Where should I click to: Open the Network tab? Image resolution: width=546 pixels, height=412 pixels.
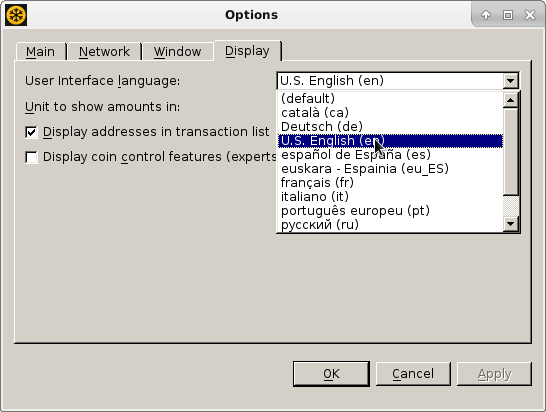[104, 52]
